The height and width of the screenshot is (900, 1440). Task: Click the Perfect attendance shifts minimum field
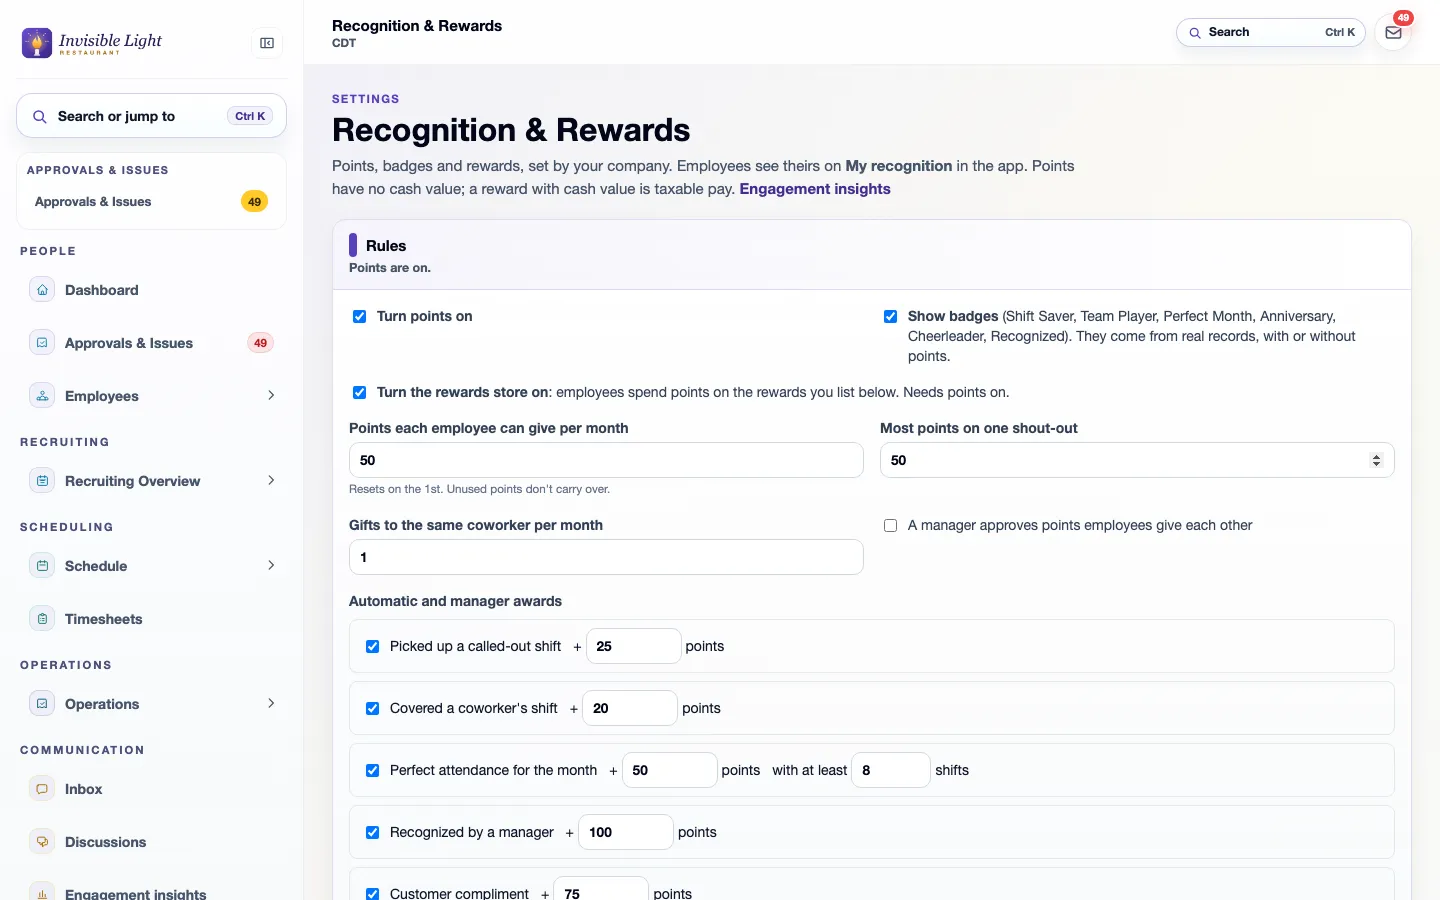click(x=891, y=770)
